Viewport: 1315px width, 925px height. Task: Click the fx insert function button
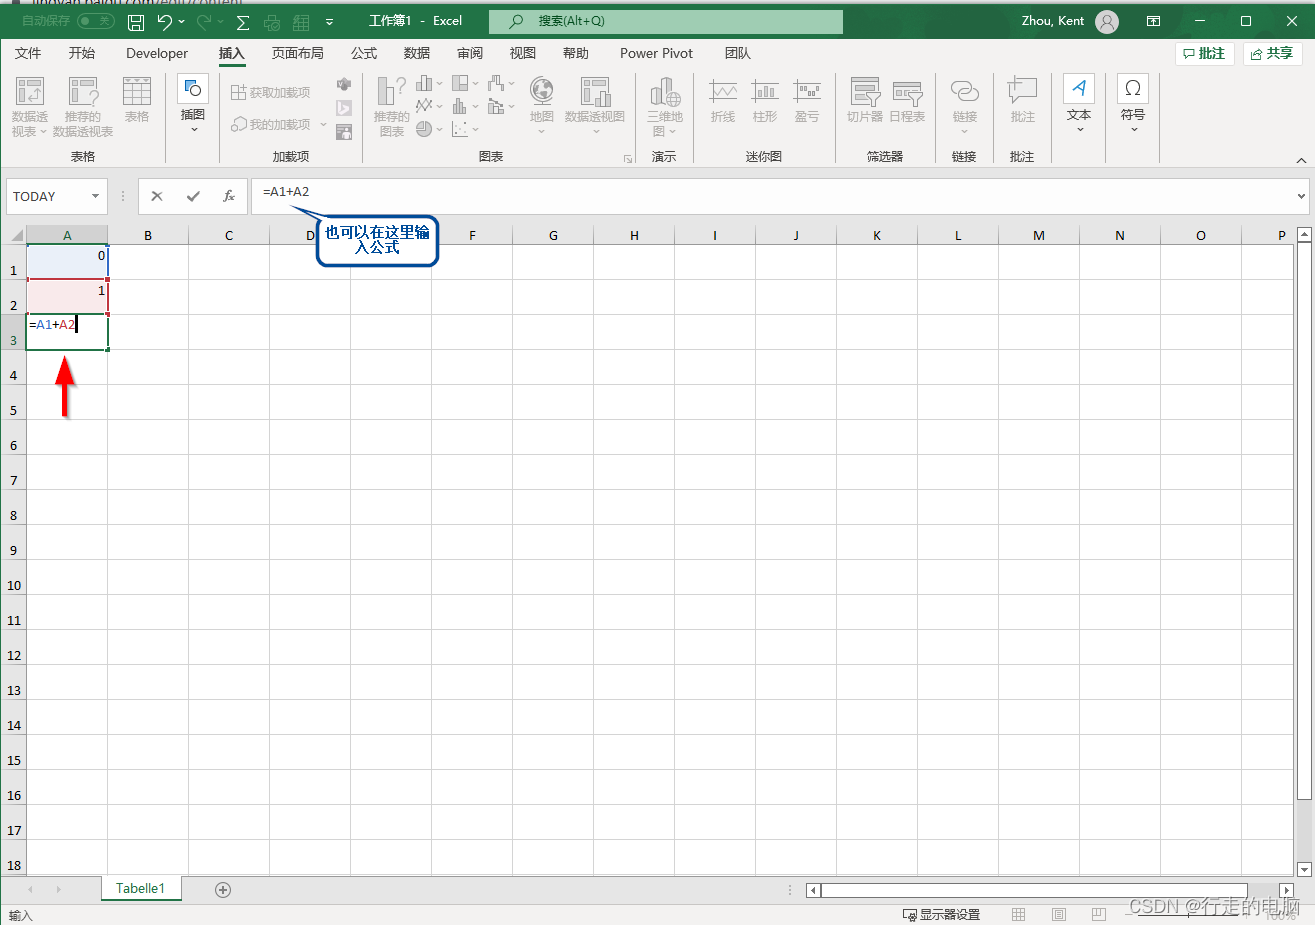click(229, 196)
